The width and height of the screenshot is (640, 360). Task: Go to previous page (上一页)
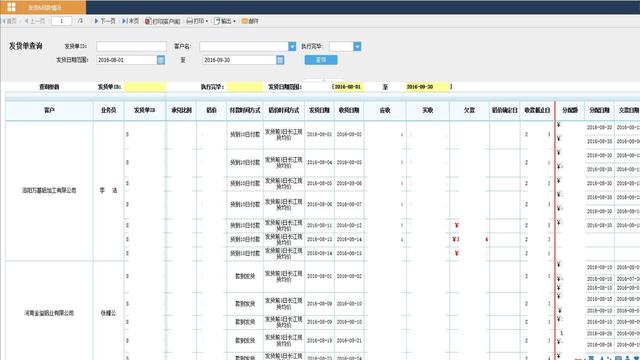point(35,21)
